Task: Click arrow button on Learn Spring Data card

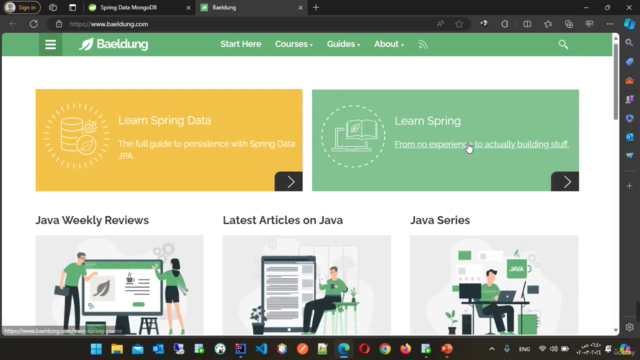Action: click(289, 182)
